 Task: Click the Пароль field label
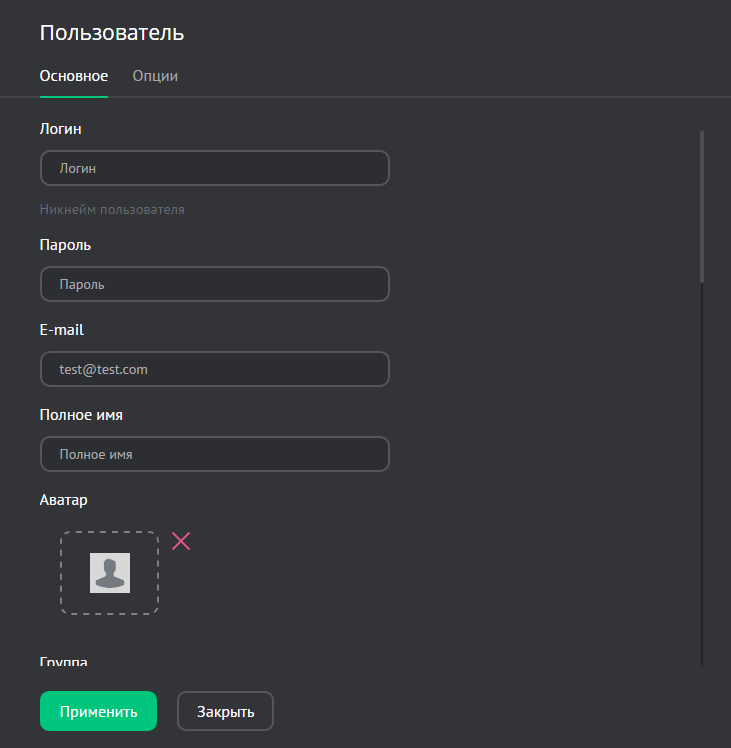click(66, 244)
